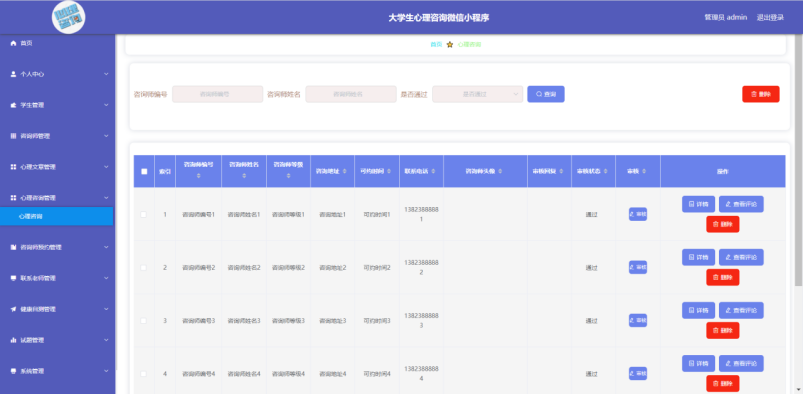Open 详情 for row 1
Image resolution: width=803 pixels, height=394 pixels.
698,204
